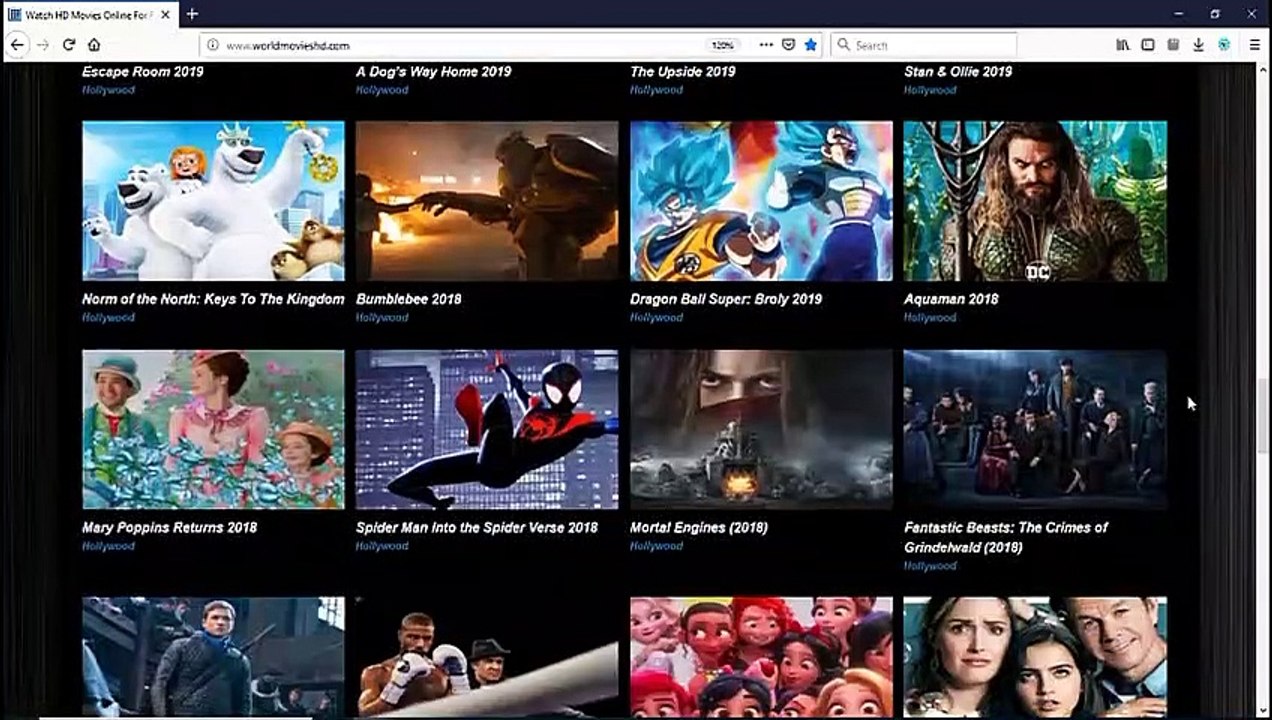Restore down the browser window
This screenshot has width=1272, height=720.
pyautogui.click(x=1215, y=14)
